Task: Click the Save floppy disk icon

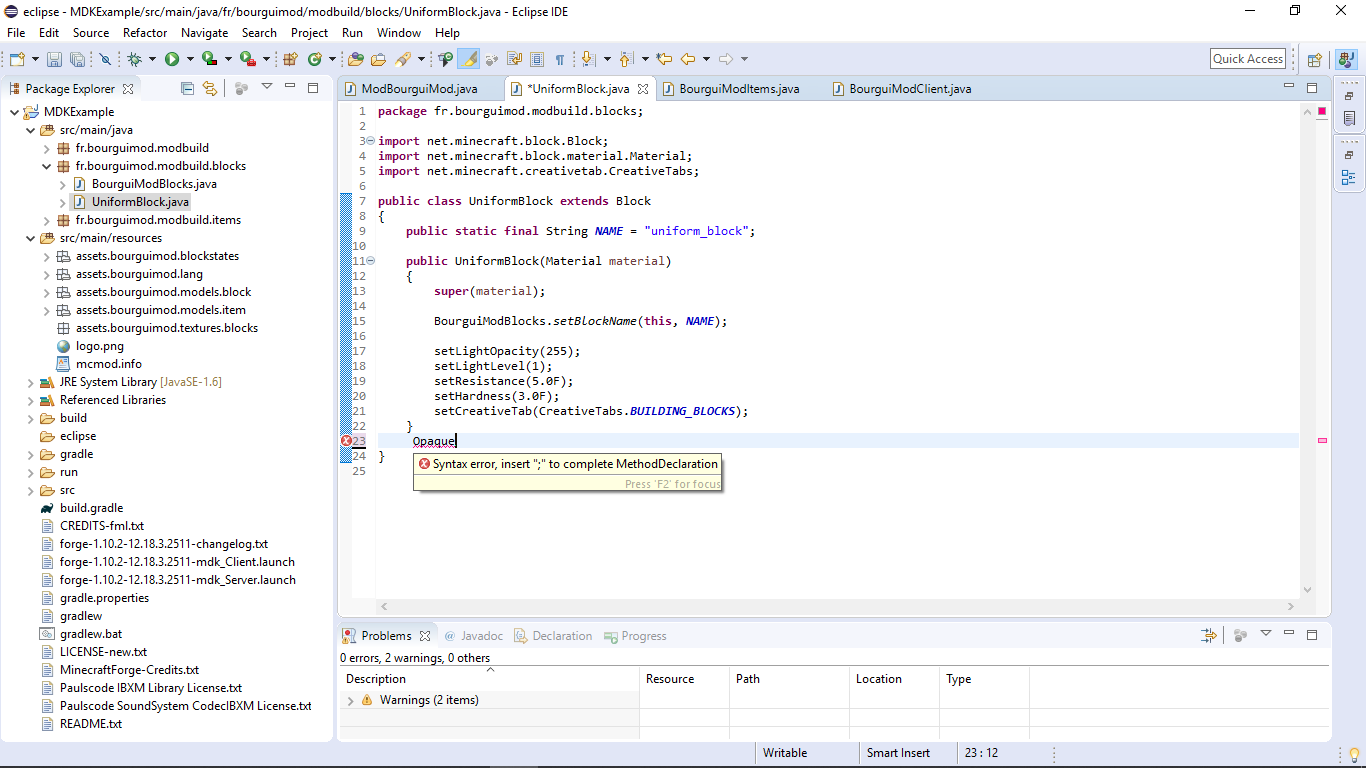Action: click(x=54, y=60)
